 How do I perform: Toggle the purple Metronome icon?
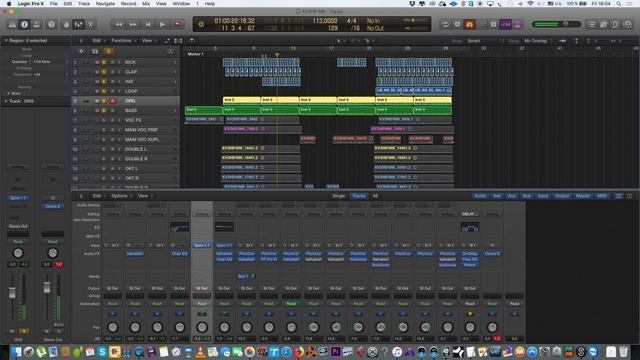(517, 24)
